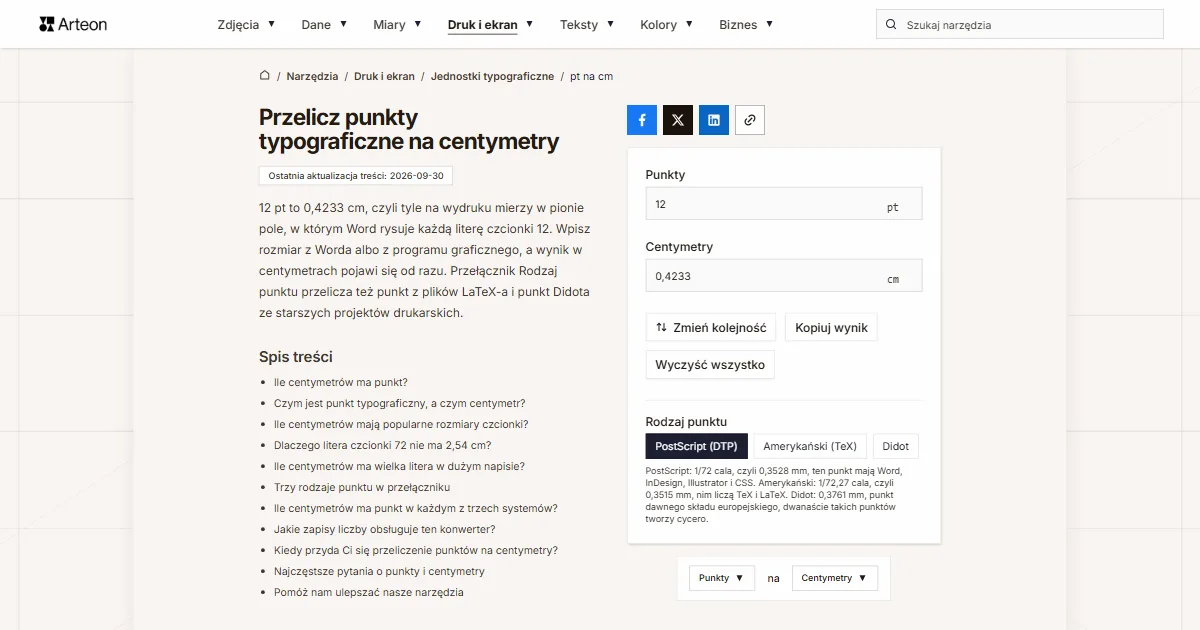Click the search magnifier icon
This screenshot has width=1200, height=630.
(892, 24)
